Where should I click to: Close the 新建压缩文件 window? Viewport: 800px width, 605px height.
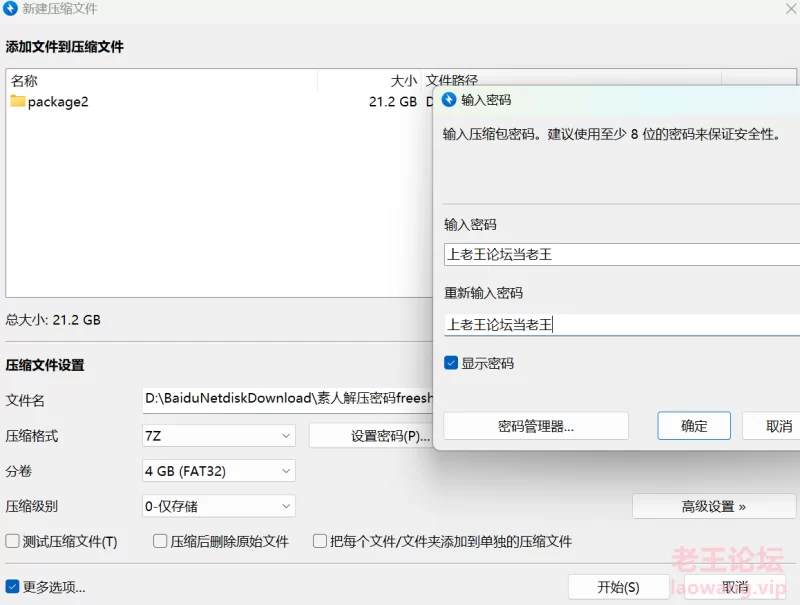(x=791, y=9)
